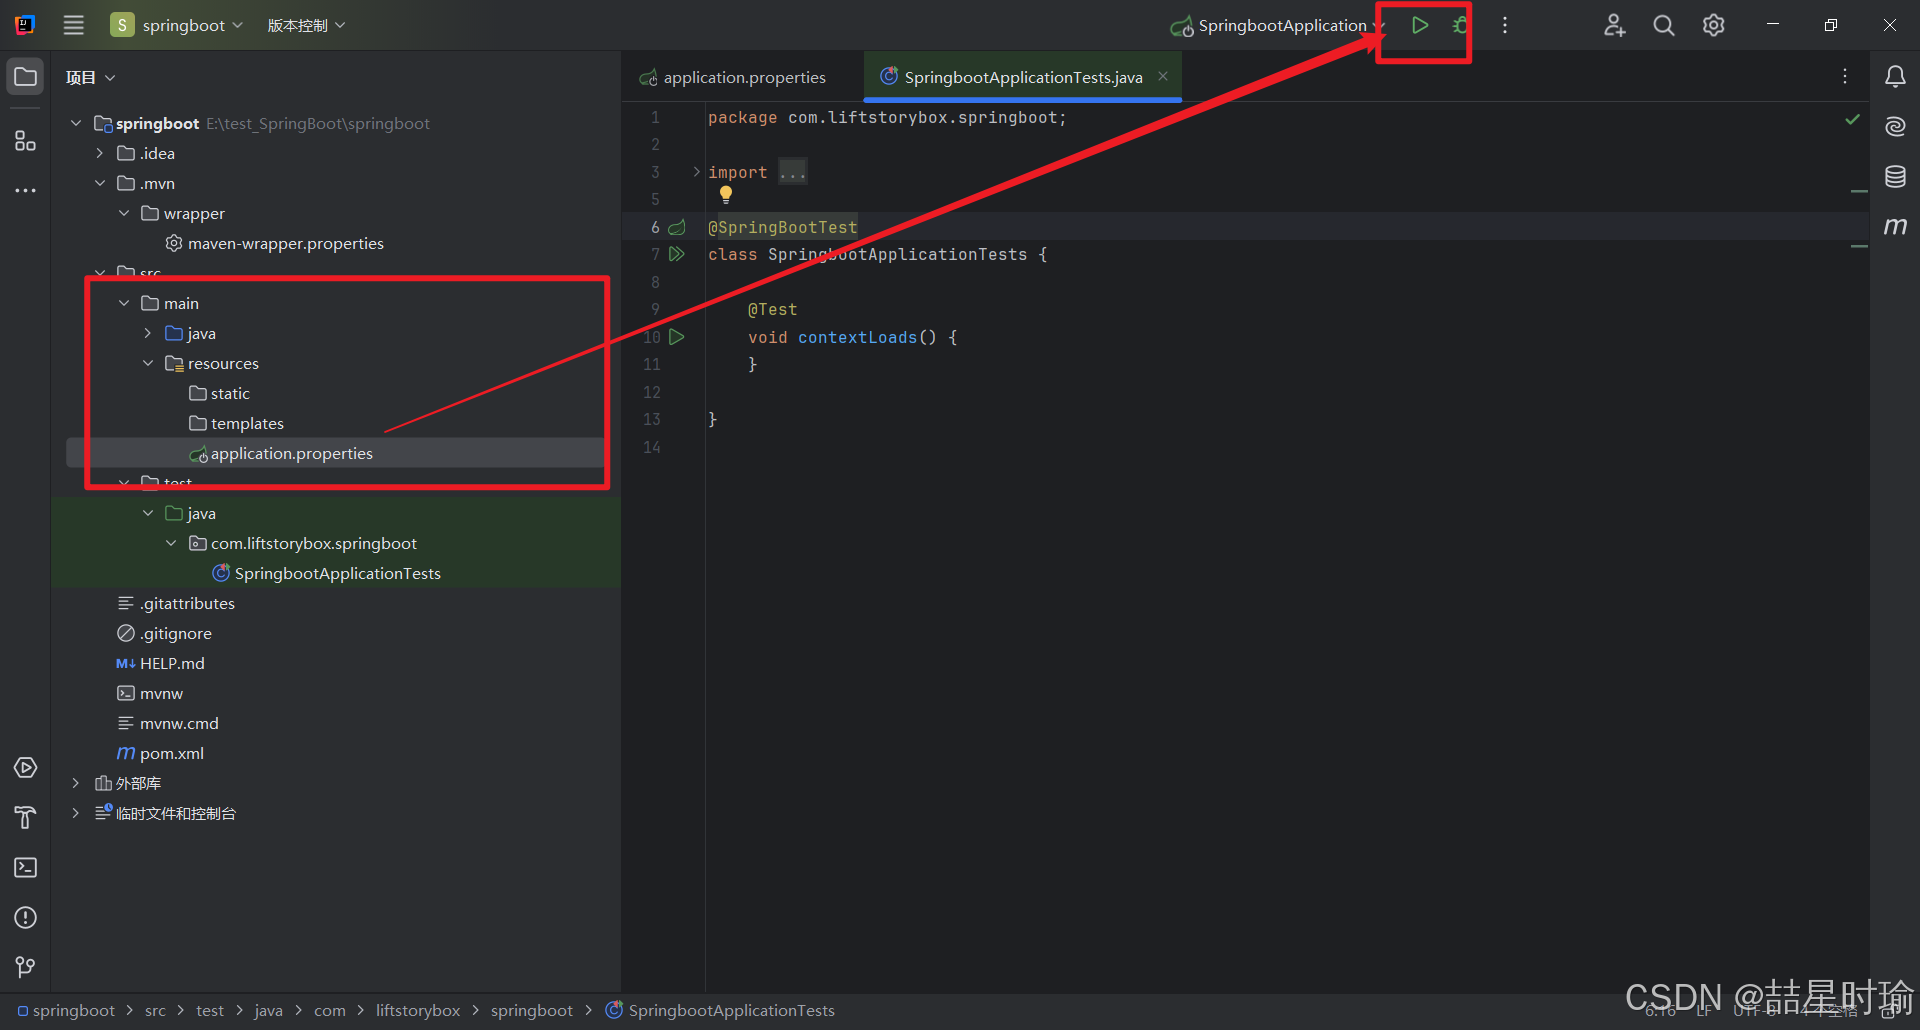Viewport: 1920px width, 1030px height.
Task: Open the springboot project dropdown
Action: tap(177, 25)
